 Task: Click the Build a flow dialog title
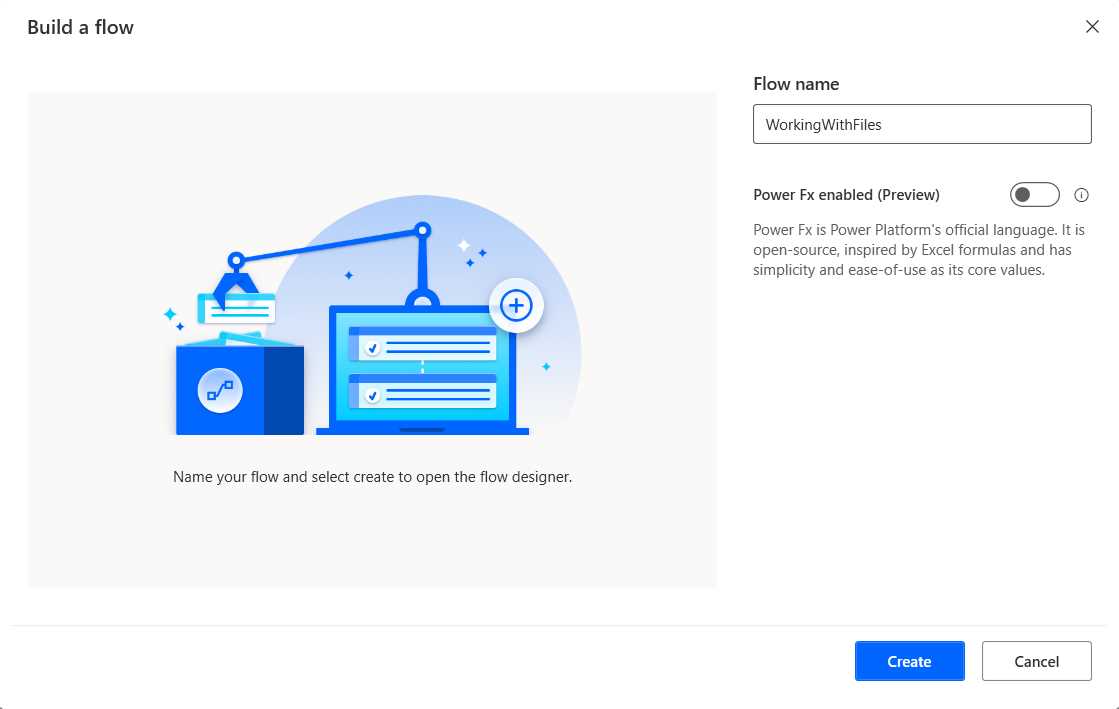tap(80, 27)
